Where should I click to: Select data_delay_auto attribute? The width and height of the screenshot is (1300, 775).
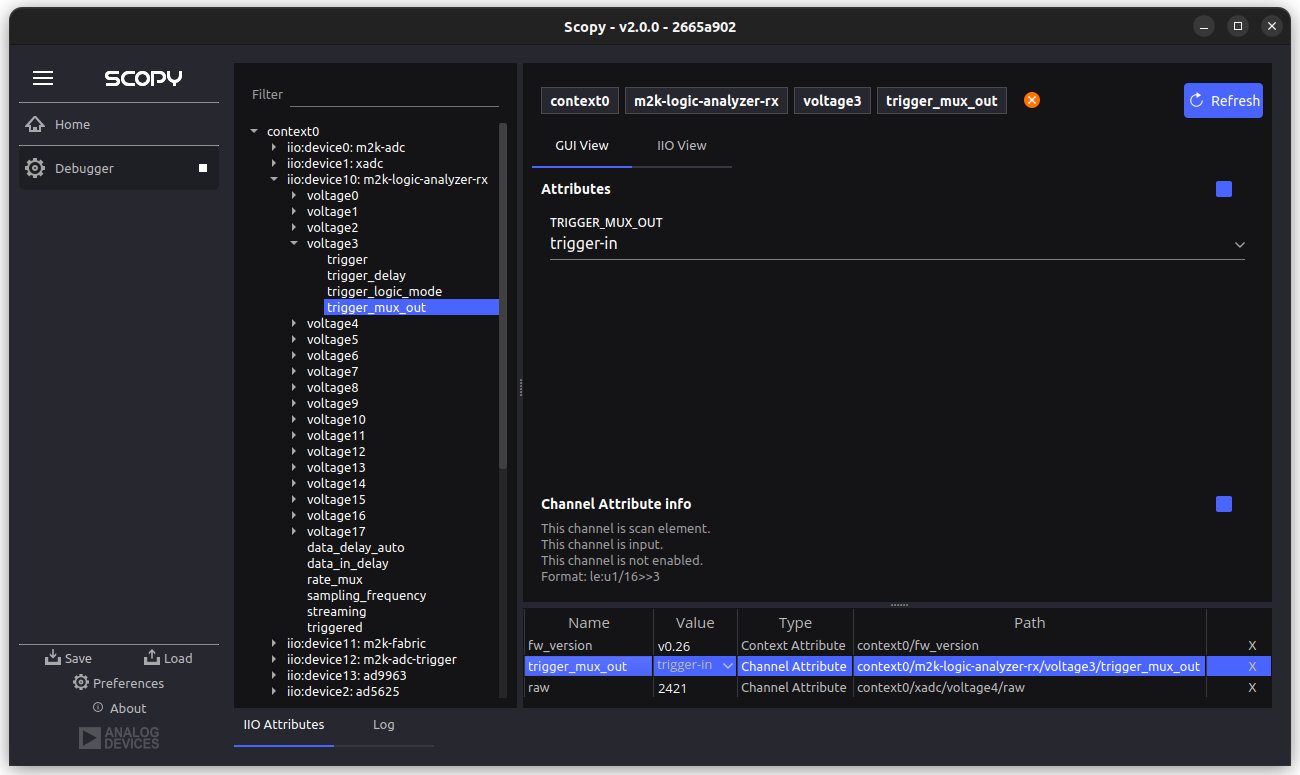click(355, 547)
